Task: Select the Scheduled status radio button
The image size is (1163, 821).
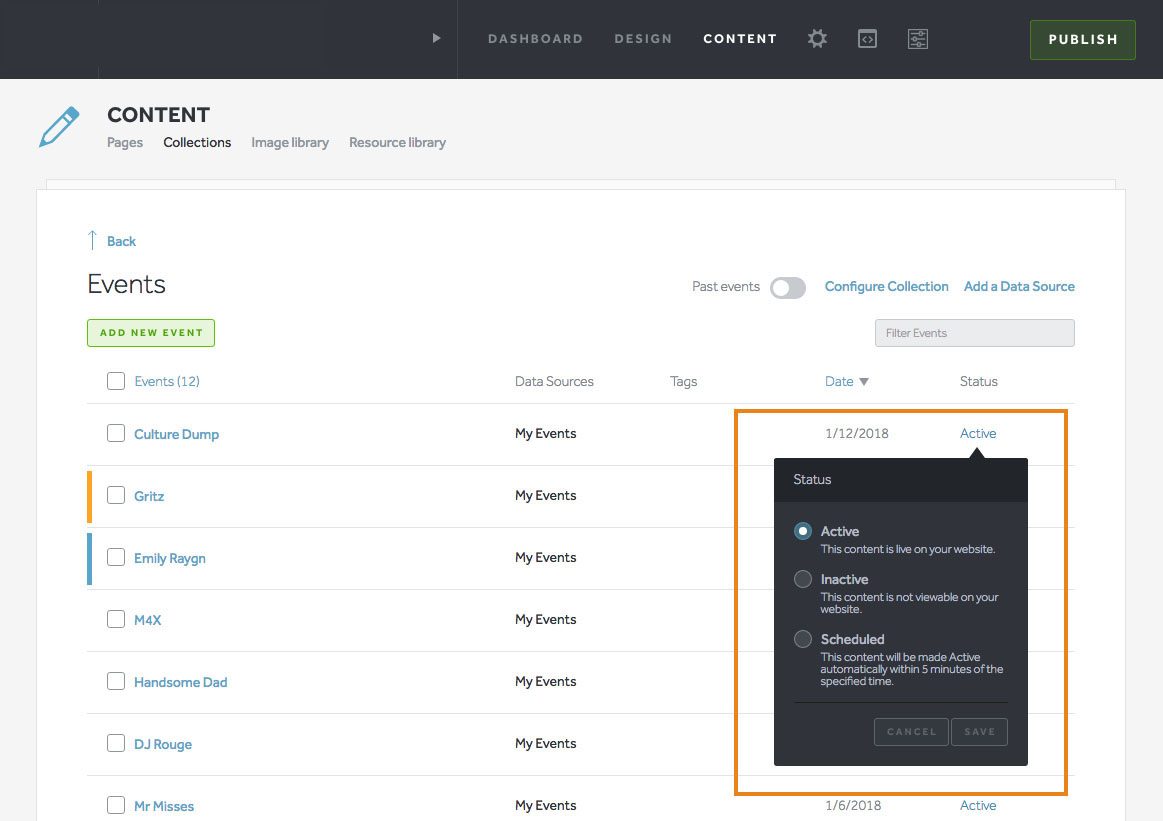Action: tap(803, 639)
